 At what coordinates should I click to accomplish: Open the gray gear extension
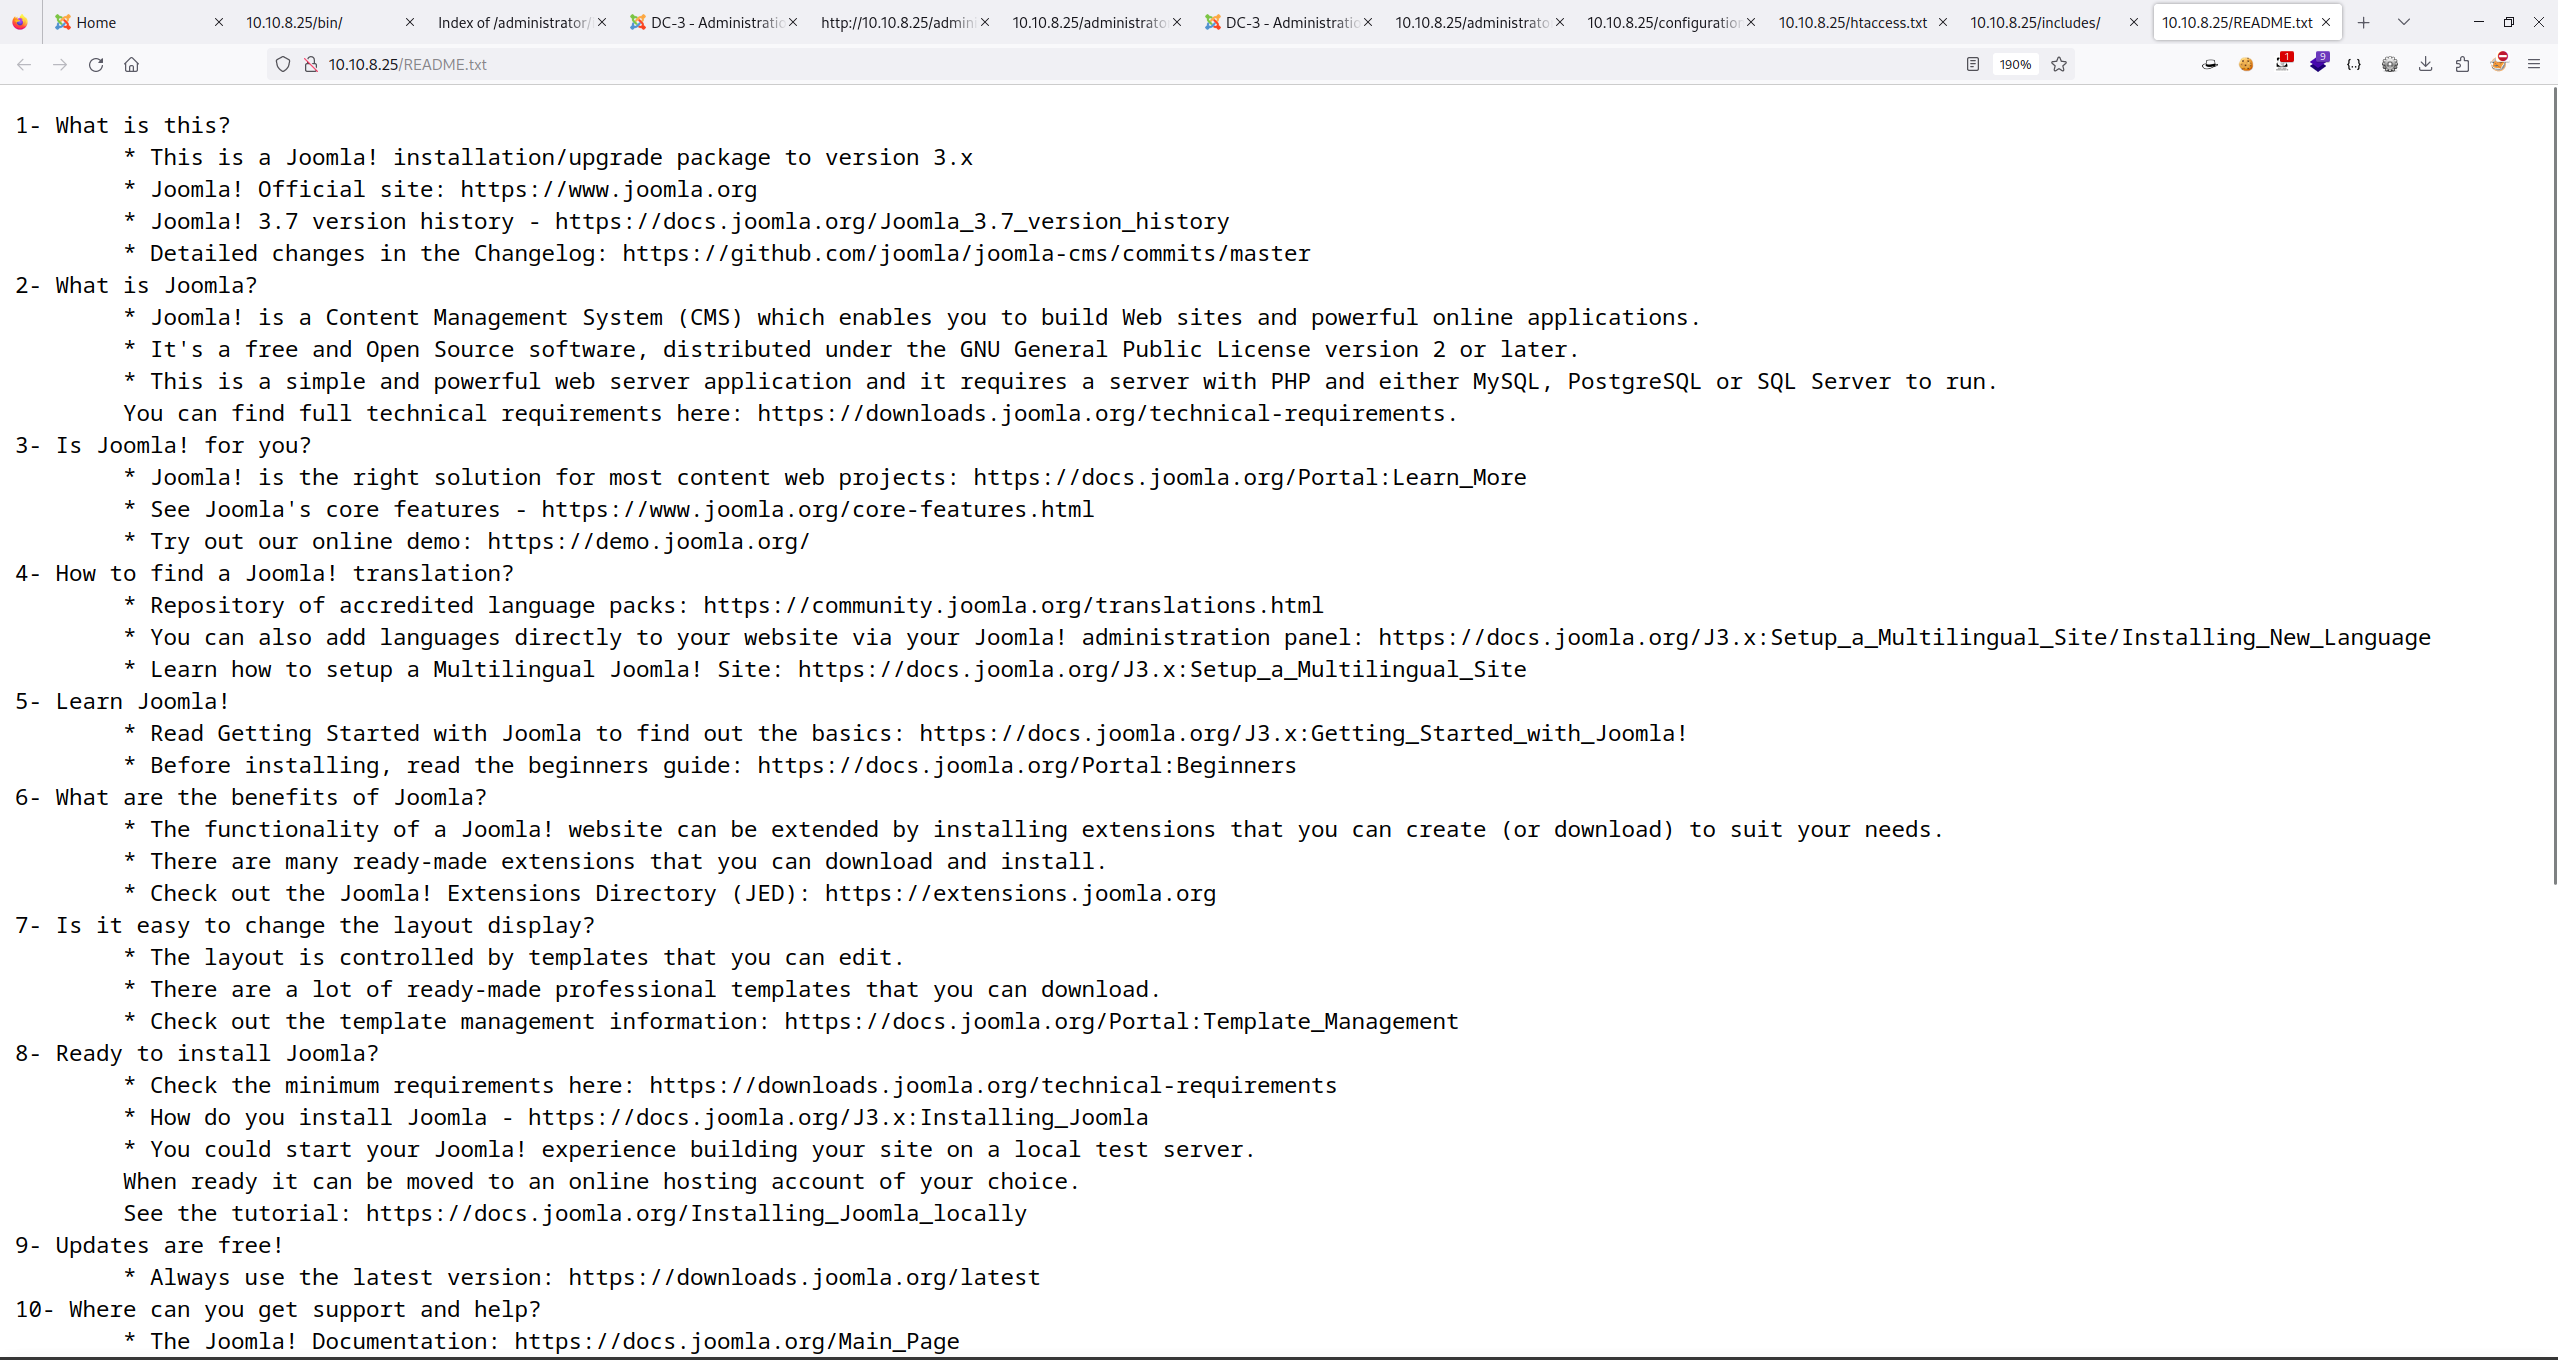click(x=2390, y=64)
